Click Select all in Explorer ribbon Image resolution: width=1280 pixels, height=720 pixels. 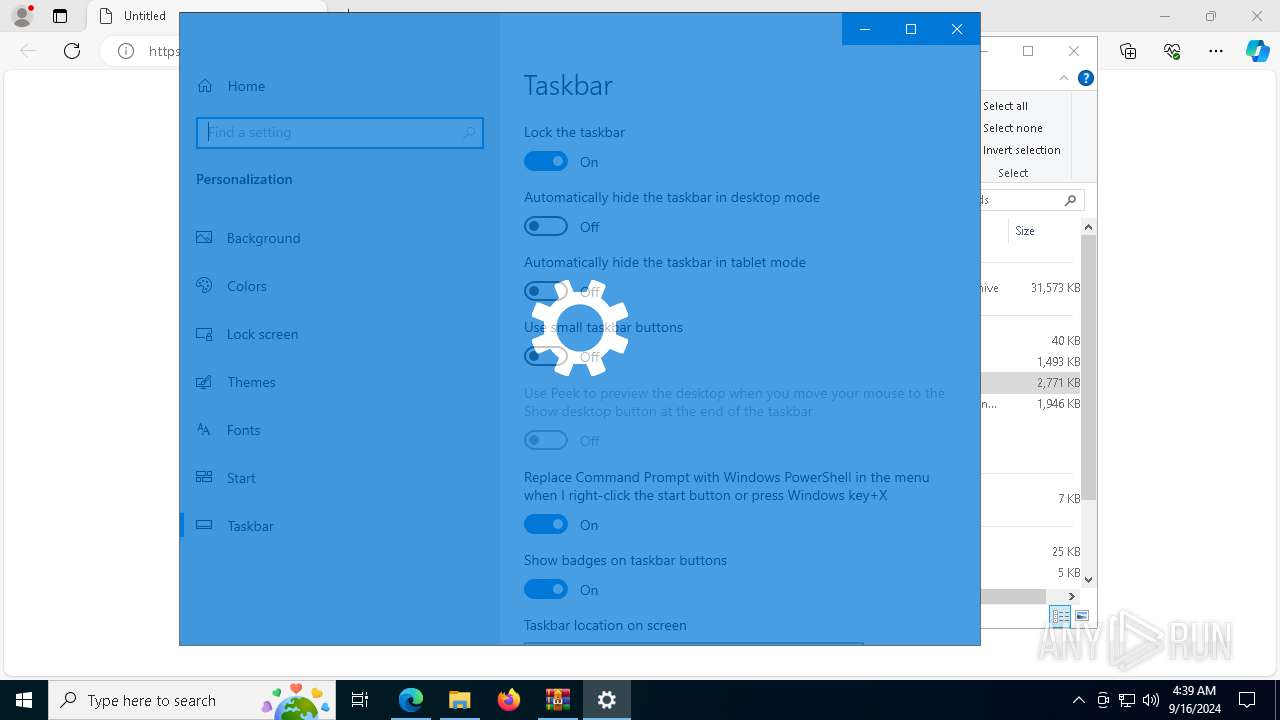point(1005,106)
